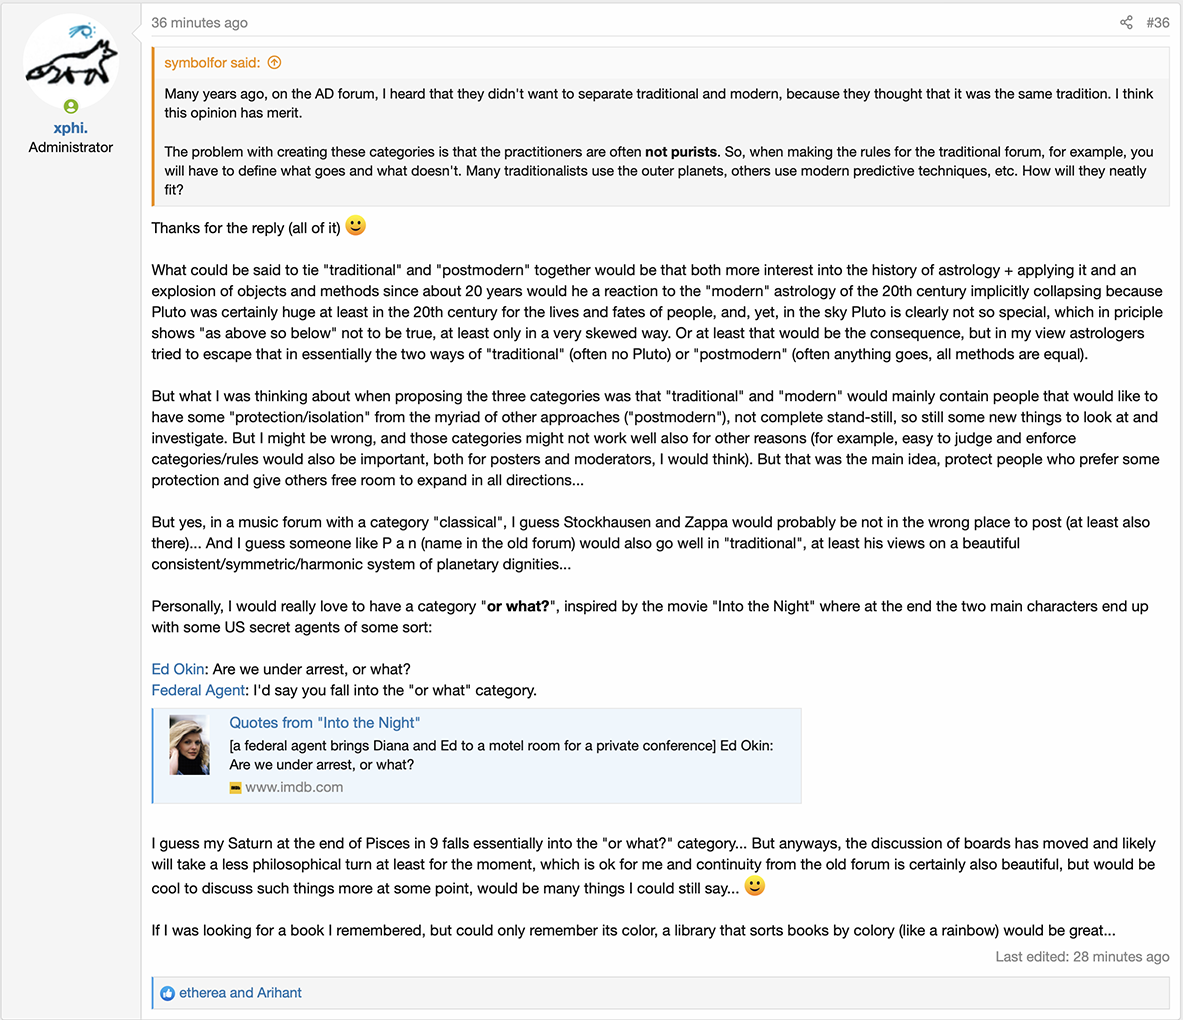This screenshot has width=1183, height=1020.
Task: Click the www.imdb.com source text
Action: pos(294,787)
